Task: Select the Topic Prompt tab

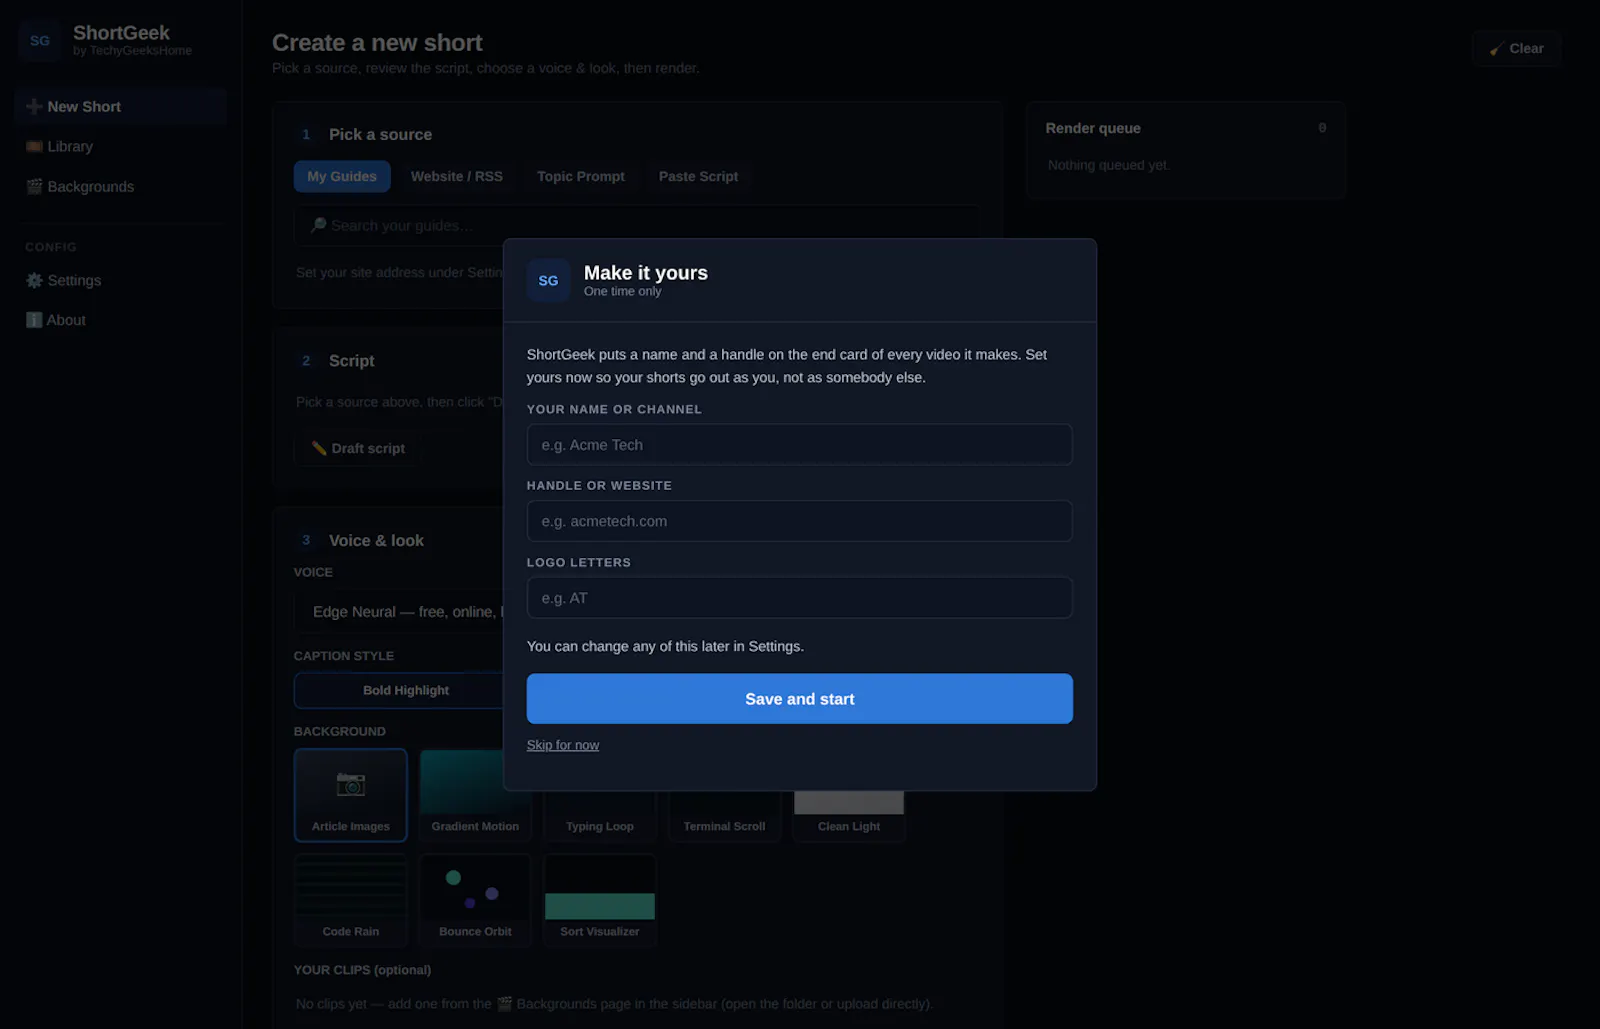Action: click(x=581, y=177)
